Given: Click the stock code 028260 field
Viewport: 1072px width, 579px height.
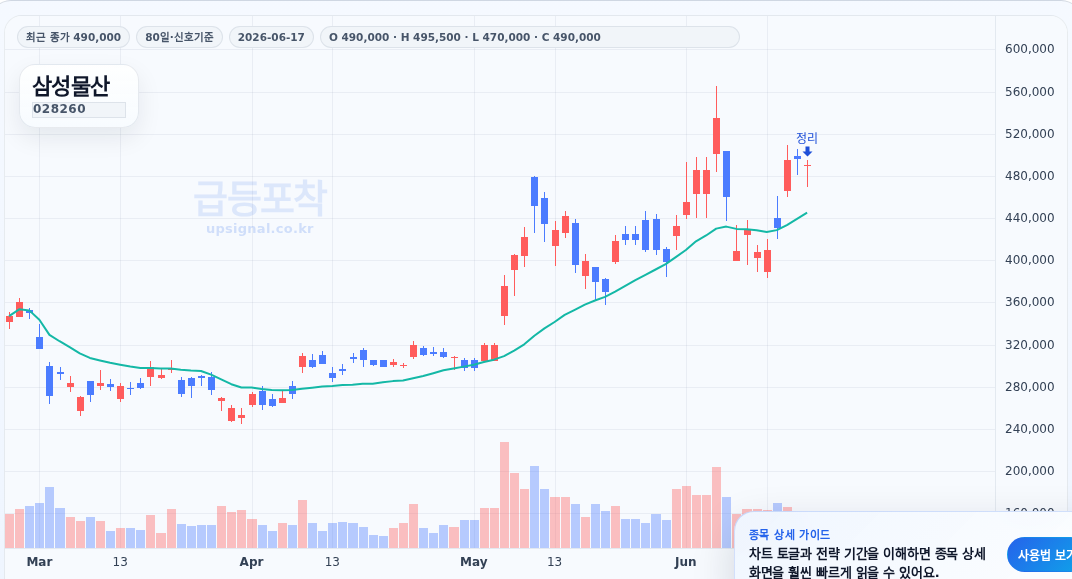Looking at the screenshot, I should [79, 109].
